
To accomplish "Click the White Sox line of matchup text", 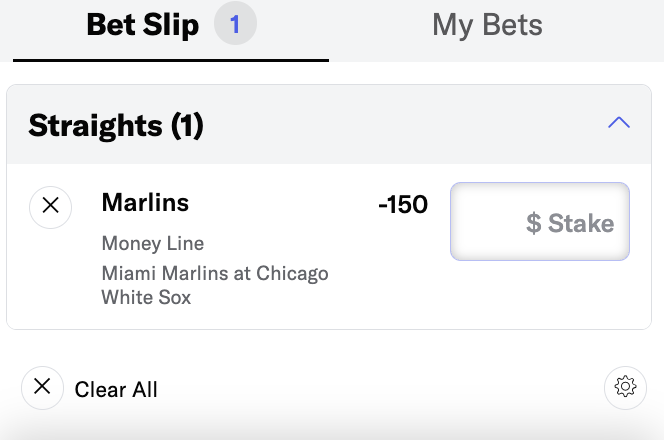I will (146, 297).
